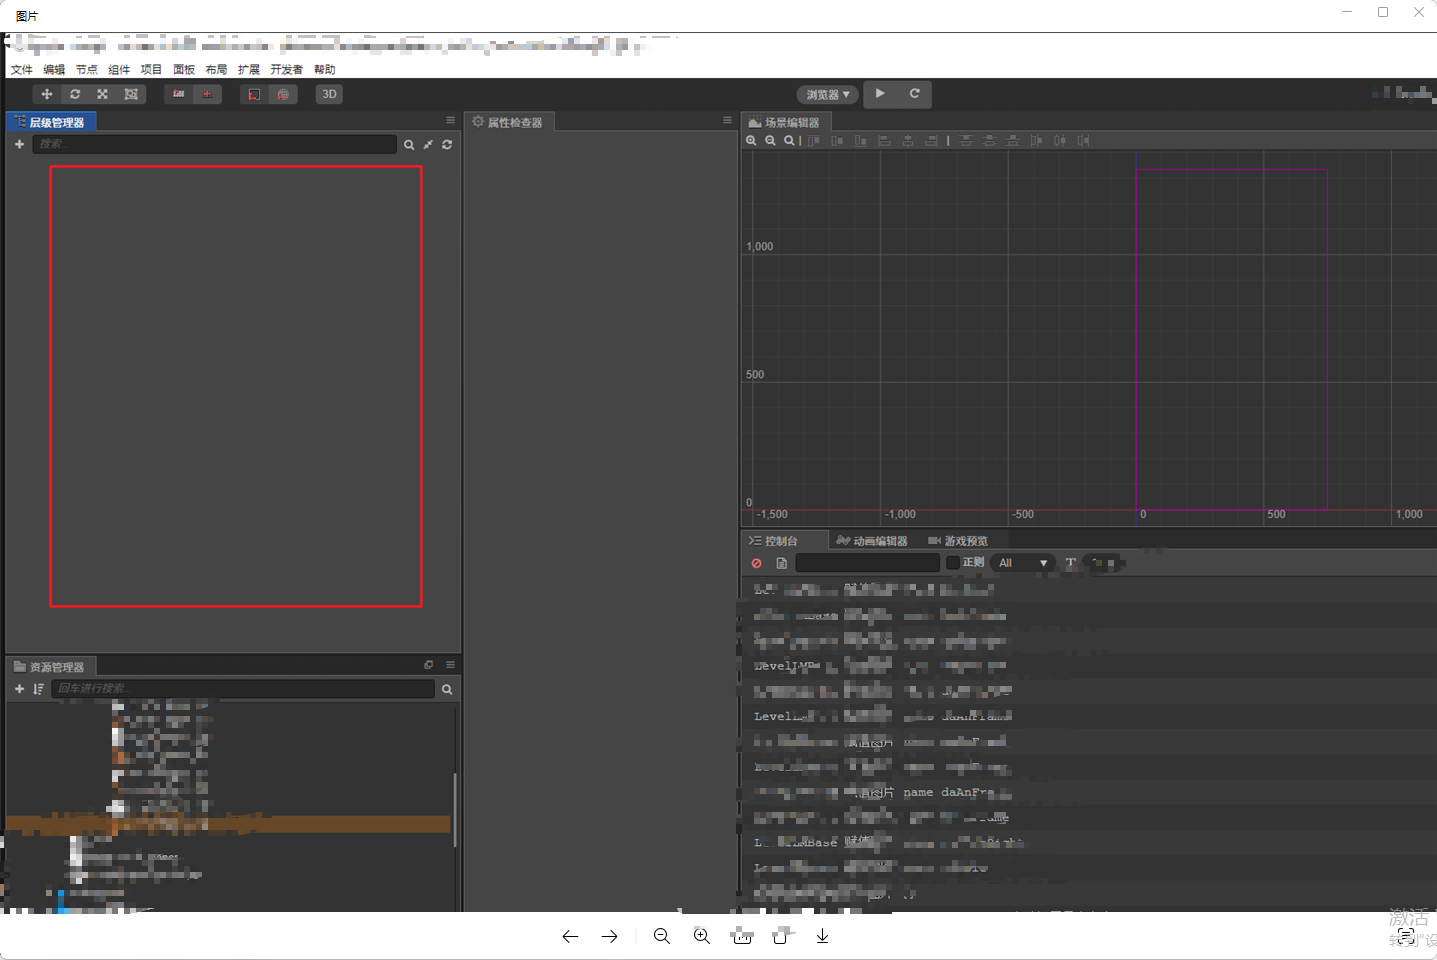Align selected nodes to vertical center
The image size is (1437, 960).
[837, 141]
